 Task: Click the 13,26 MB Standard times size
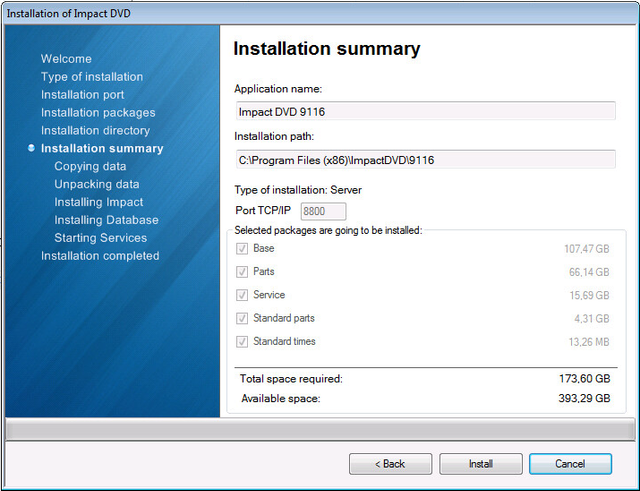pos(589,342)
